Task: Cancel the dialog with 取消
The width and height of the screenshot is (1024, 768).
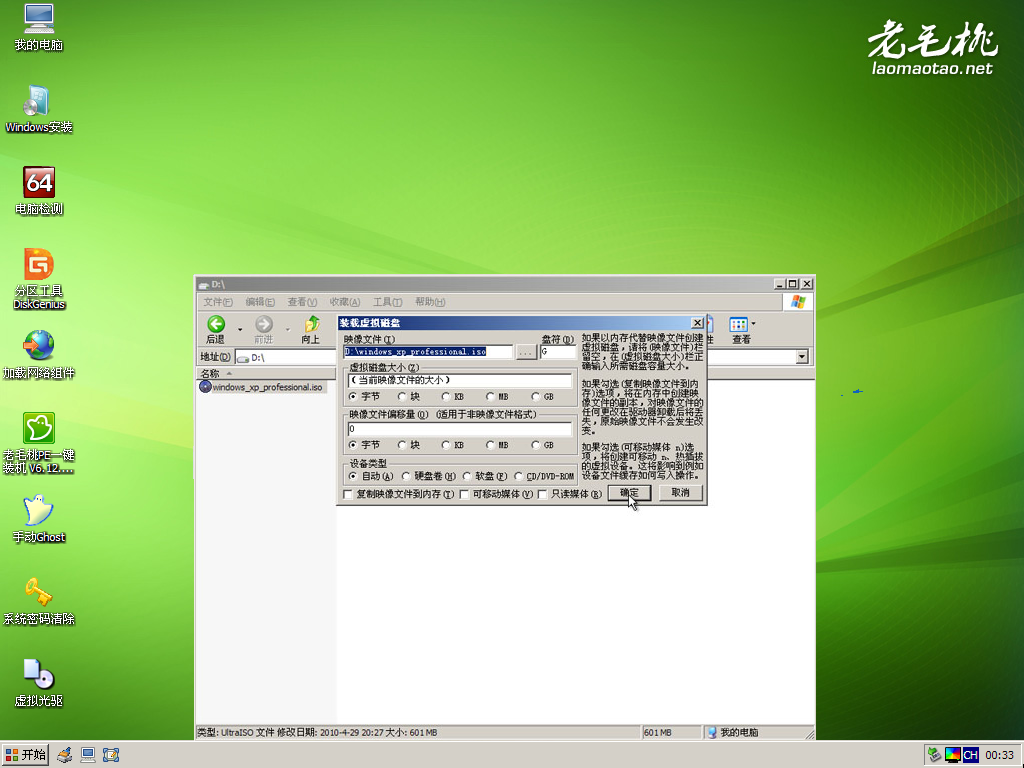Action: point(680,493)
